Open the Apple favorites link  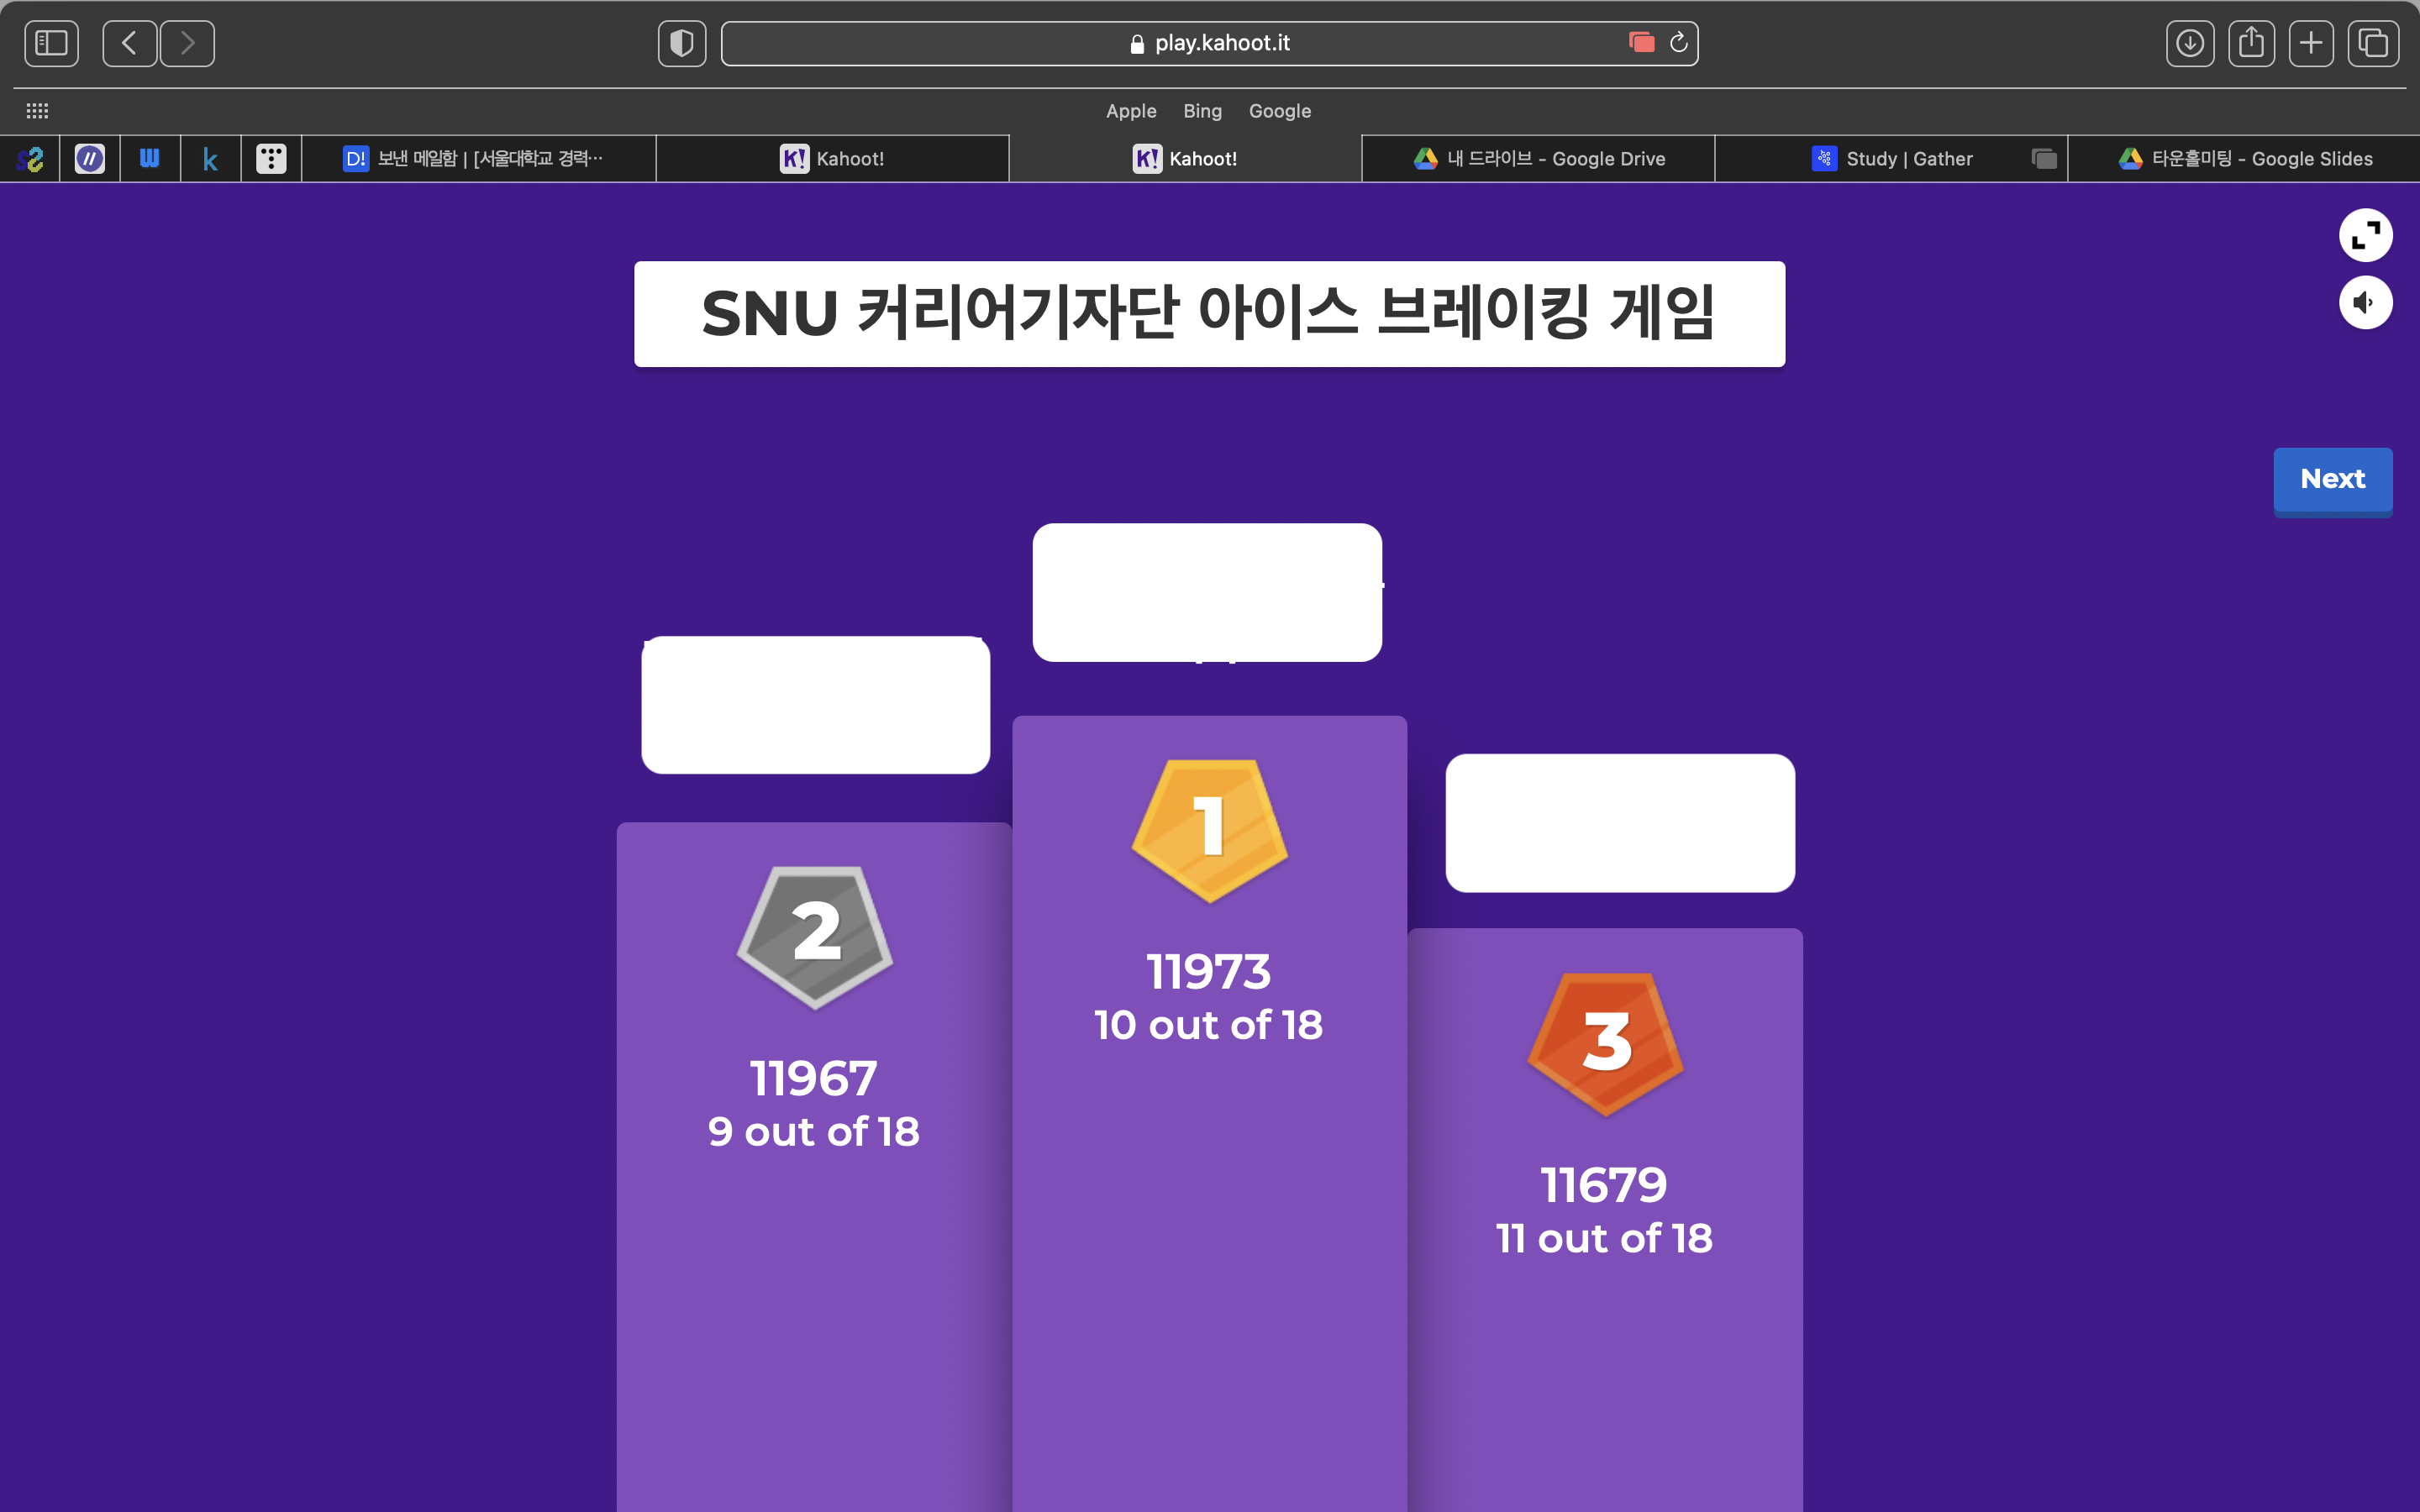(1131, 111)
